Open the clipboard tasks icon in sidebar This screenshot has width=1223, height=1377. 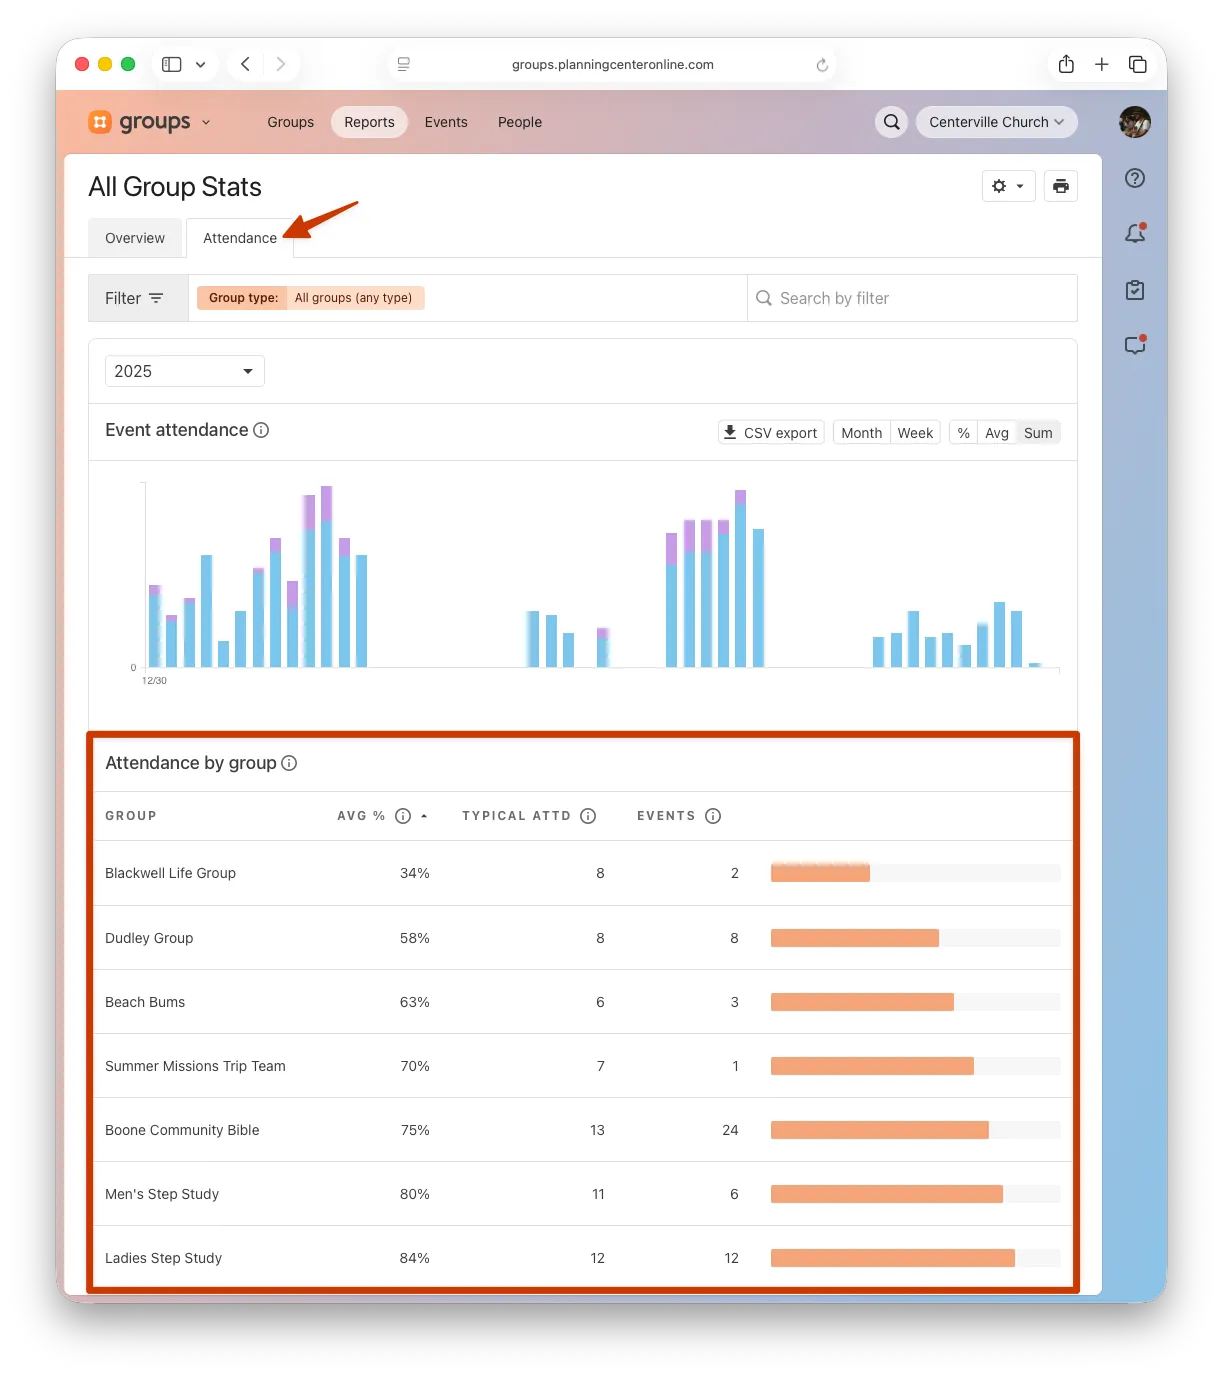[1134, 290]
